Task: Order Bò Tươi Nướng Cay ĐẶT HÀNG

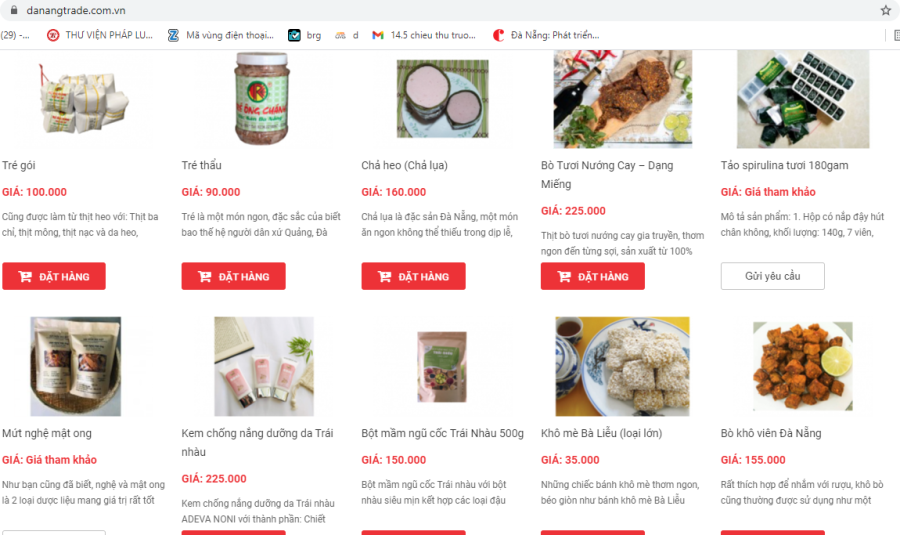Action: (x=593, y=276)
